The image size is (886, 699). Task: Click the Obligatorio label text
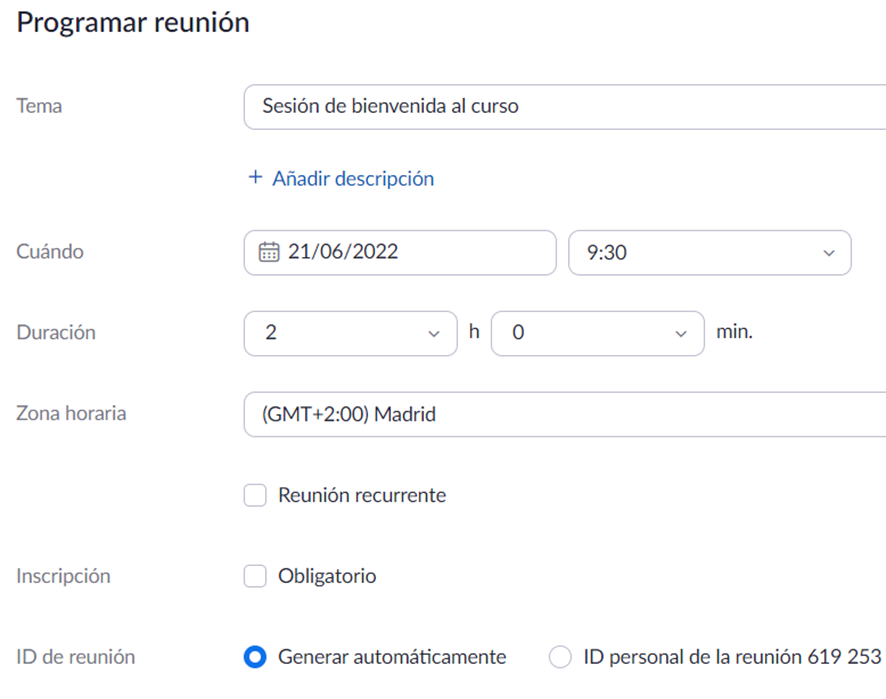(x=327, y=576)
